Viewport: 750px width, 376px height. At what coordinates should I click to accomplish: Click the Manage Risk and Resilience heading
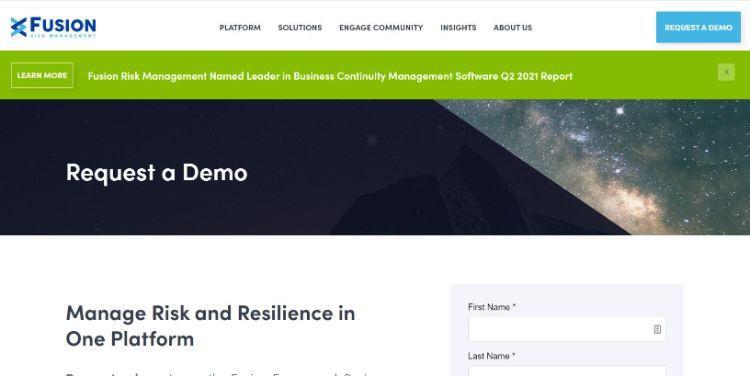point(210,326)
